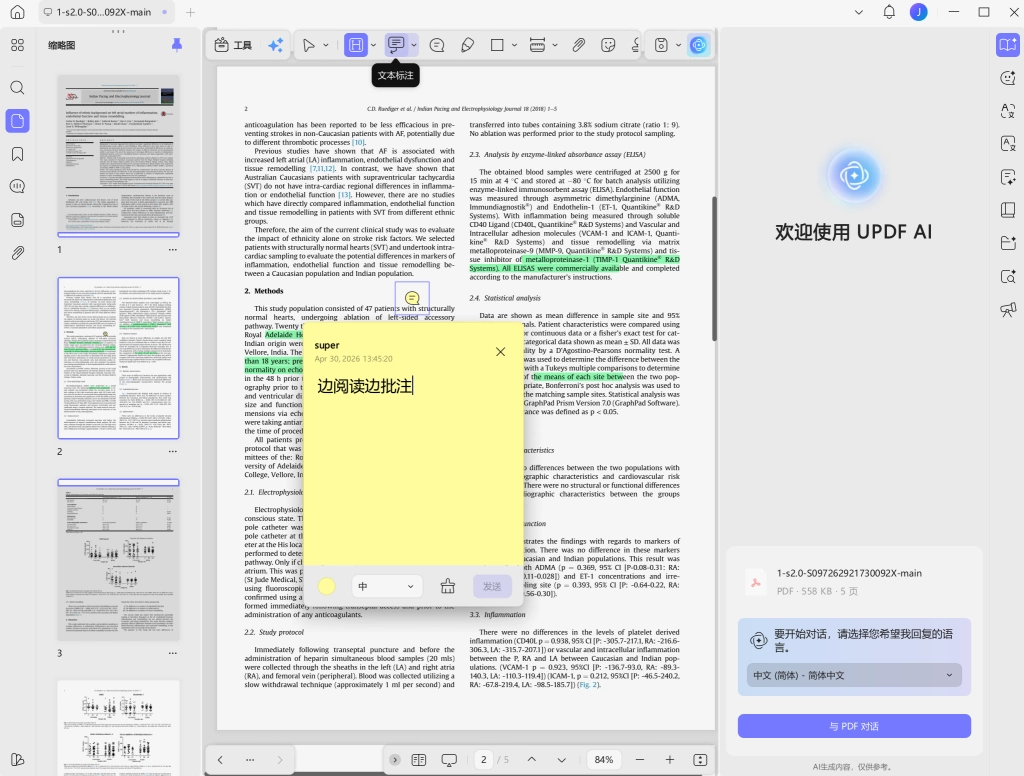Close the yellow sticky note popup
The image size is (1024, 776).
(500, 351)
